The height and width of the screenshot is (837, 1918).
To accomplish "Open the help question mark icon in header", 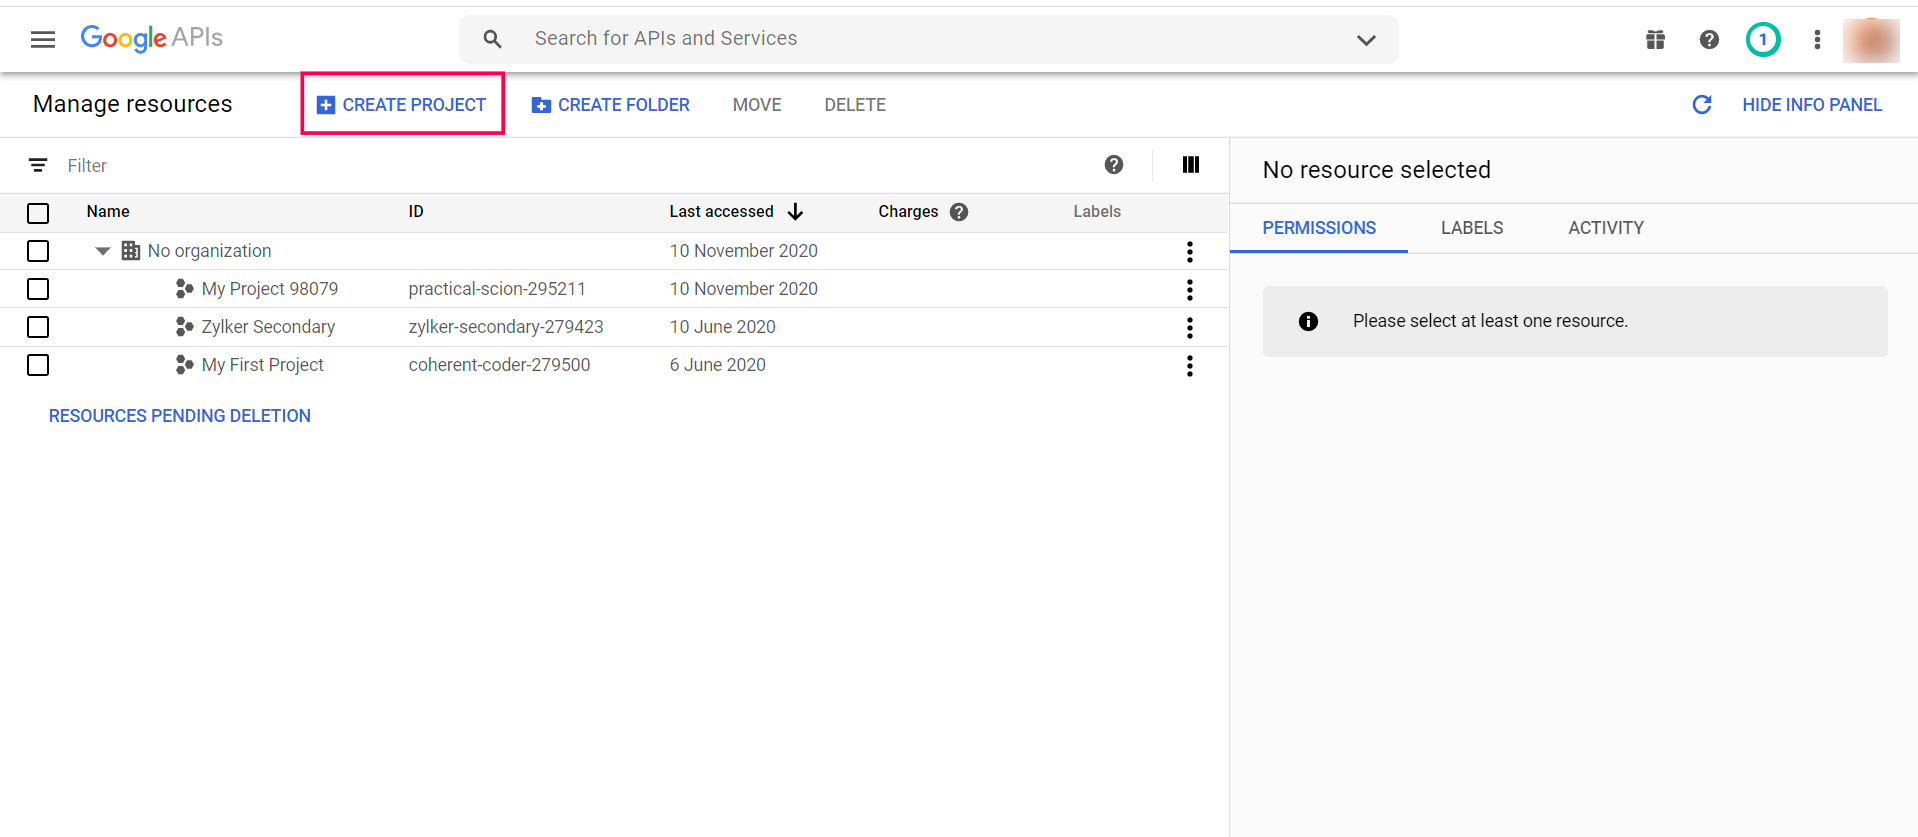I will click(x=1709, y=39).
